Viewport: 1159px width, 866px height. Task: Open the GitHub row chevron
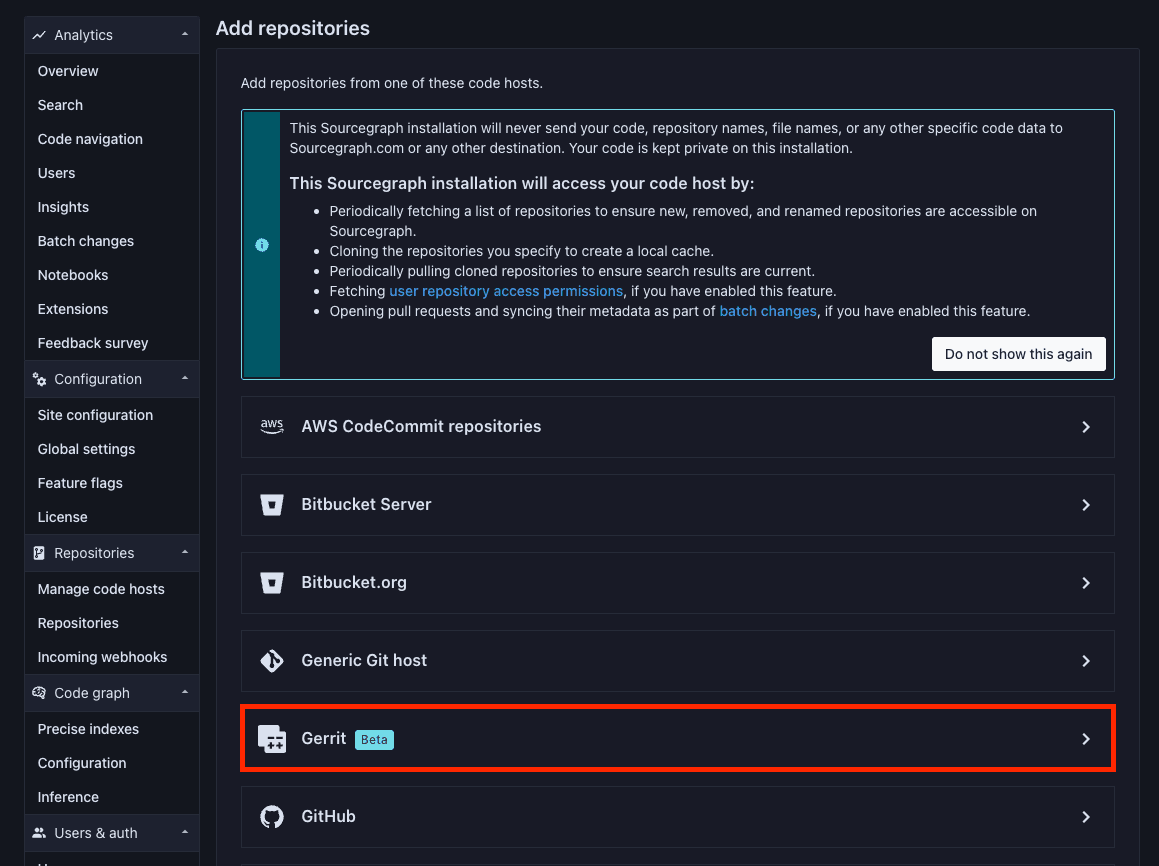click(1086, 816)
